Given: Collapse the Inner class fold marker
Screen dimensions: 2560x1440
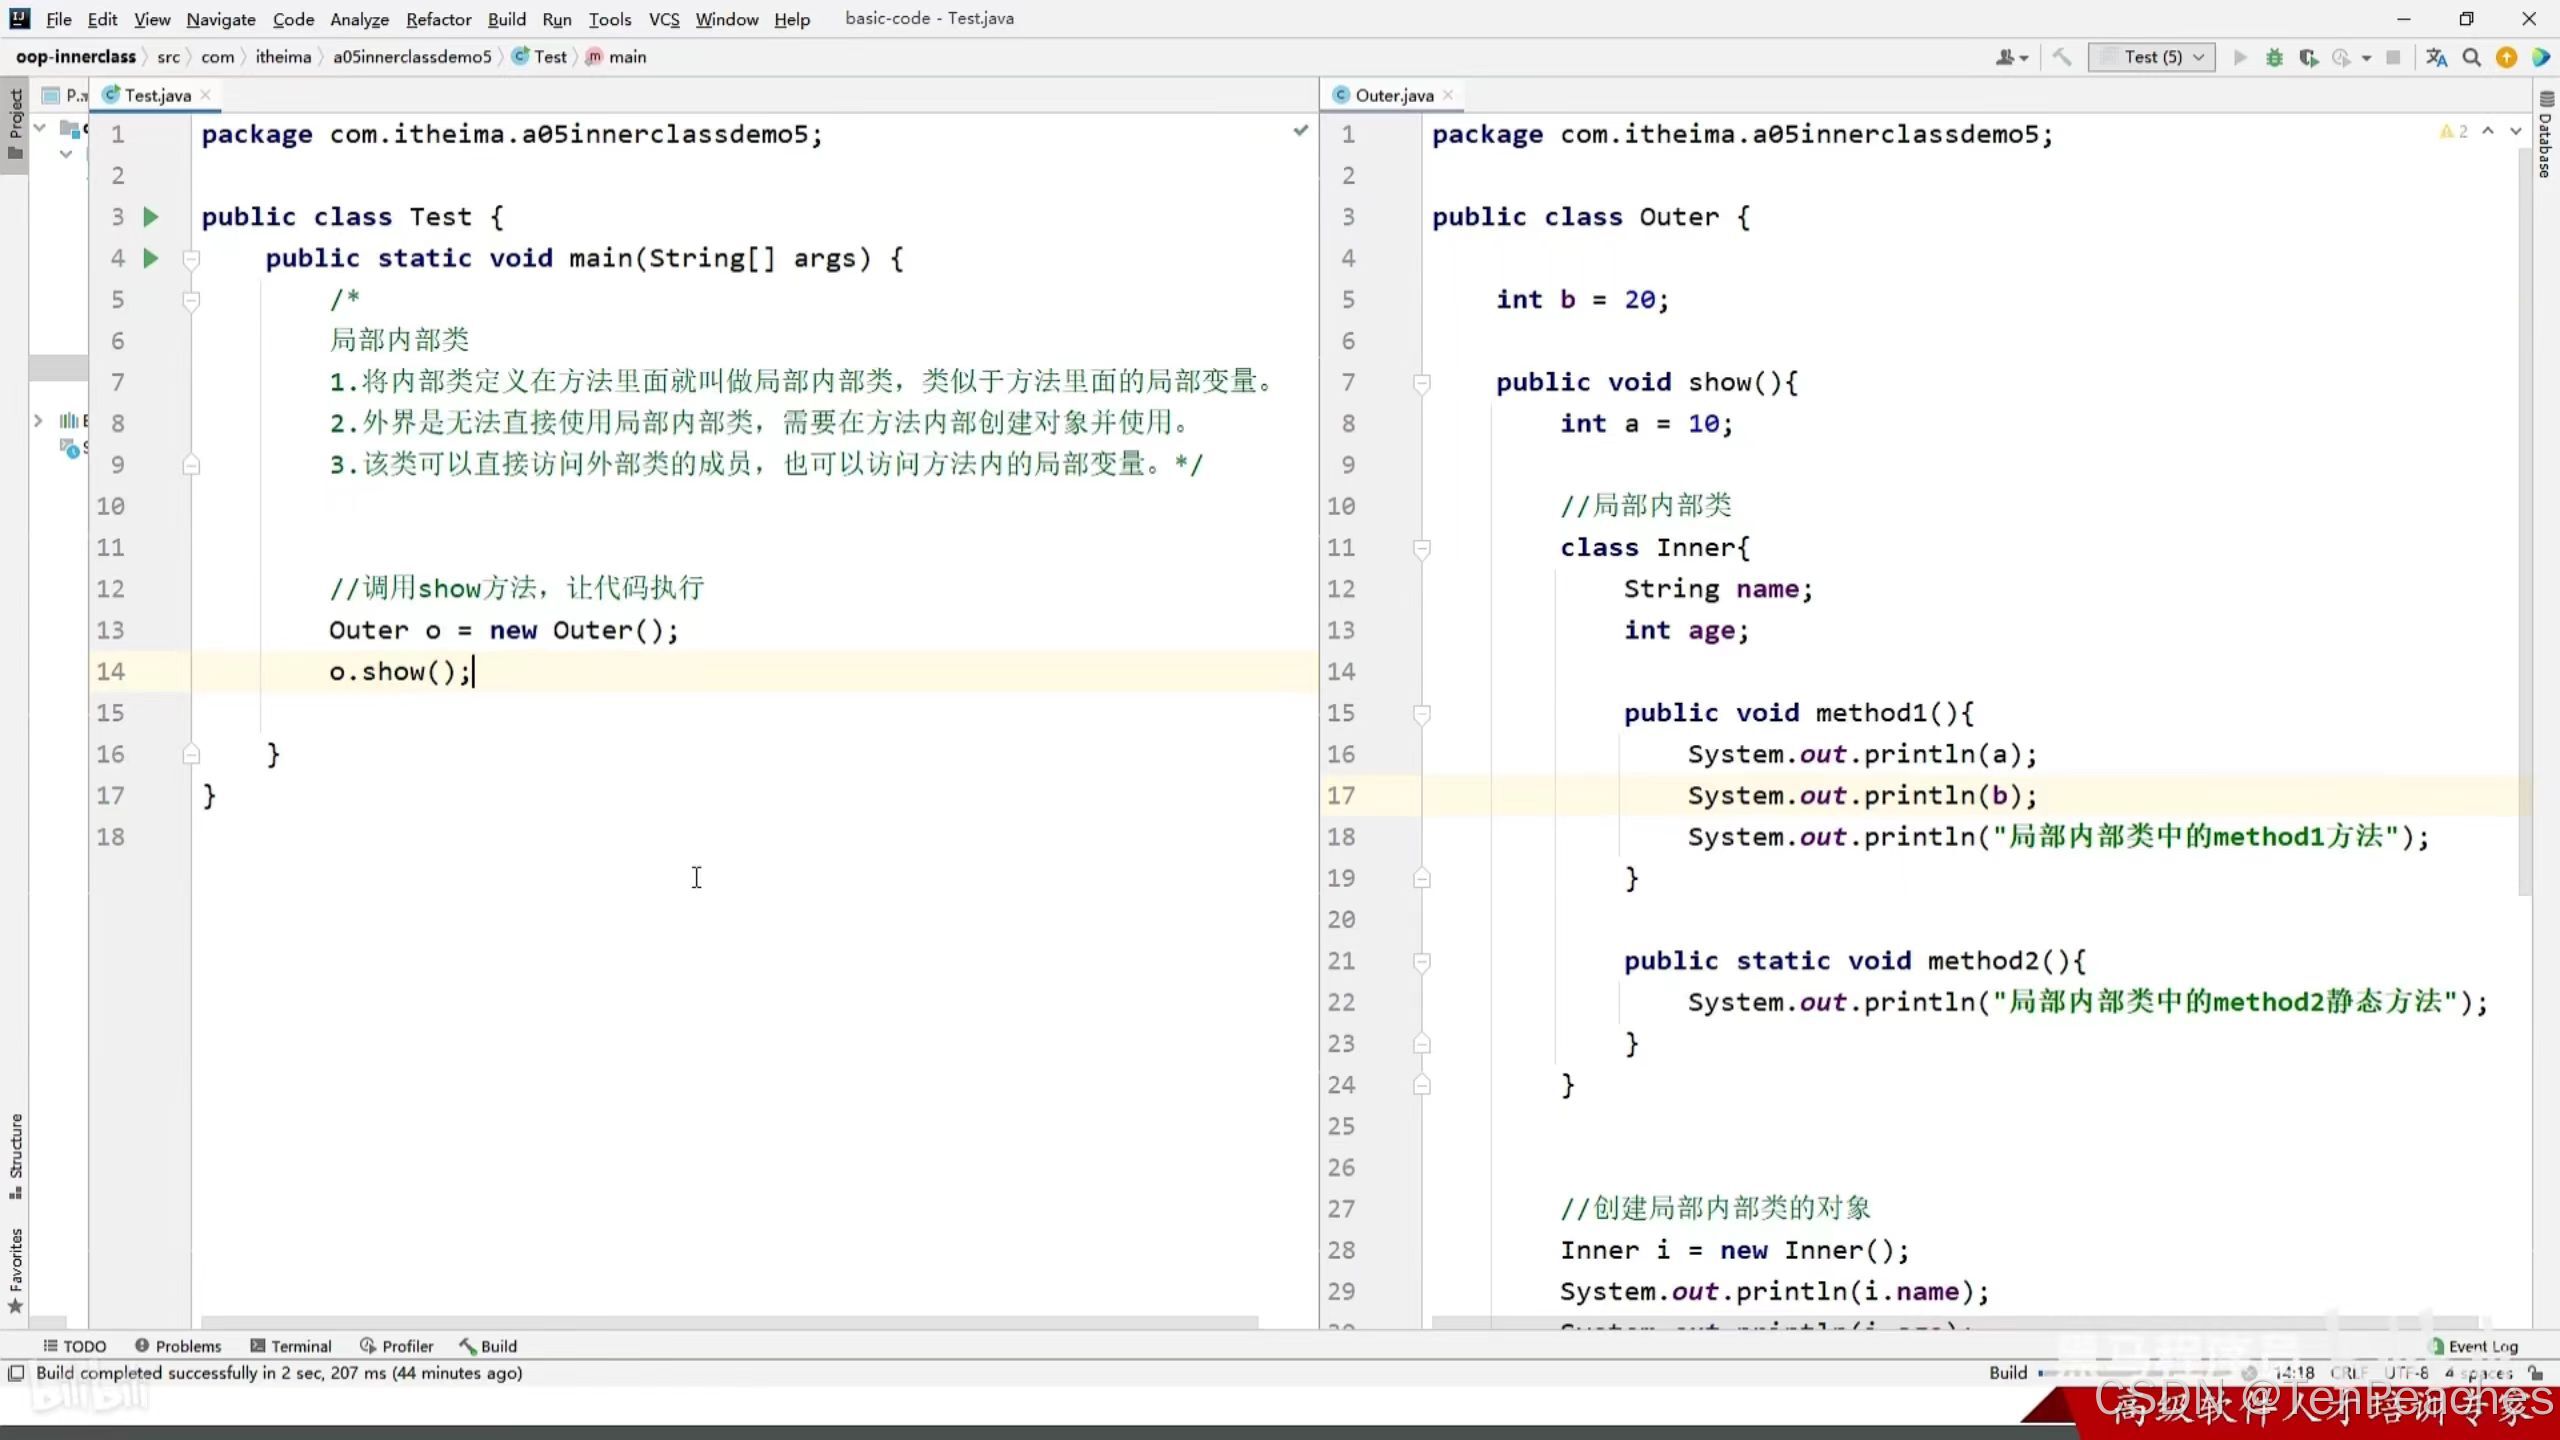Looking at the screenshot, I should coord(1421,548).
